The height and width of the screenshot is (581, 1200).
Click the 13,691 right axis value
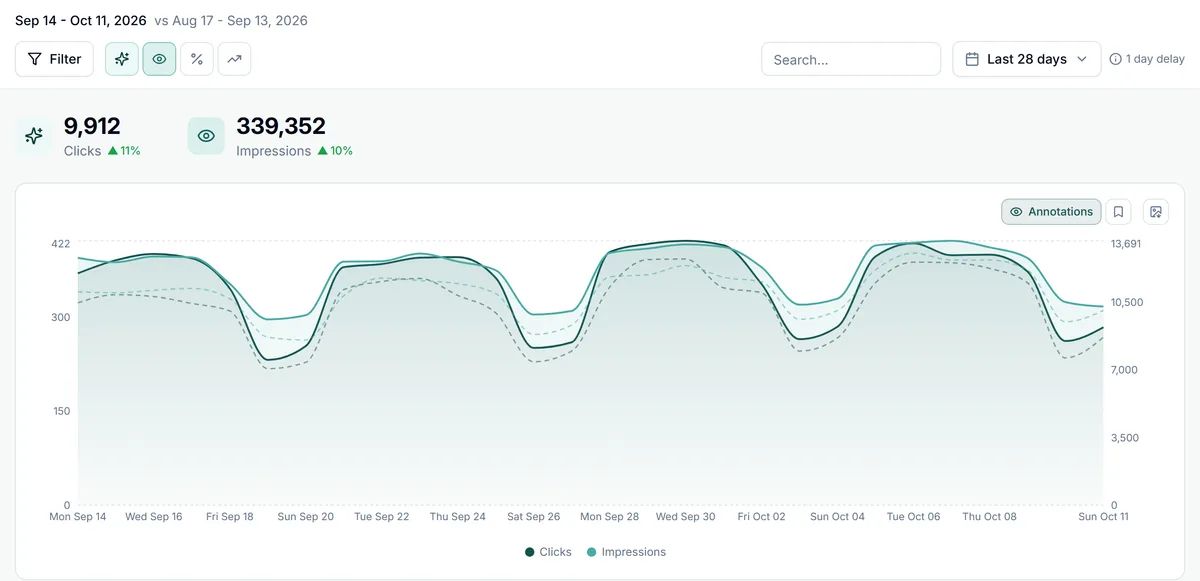(x=1126, y=244)
